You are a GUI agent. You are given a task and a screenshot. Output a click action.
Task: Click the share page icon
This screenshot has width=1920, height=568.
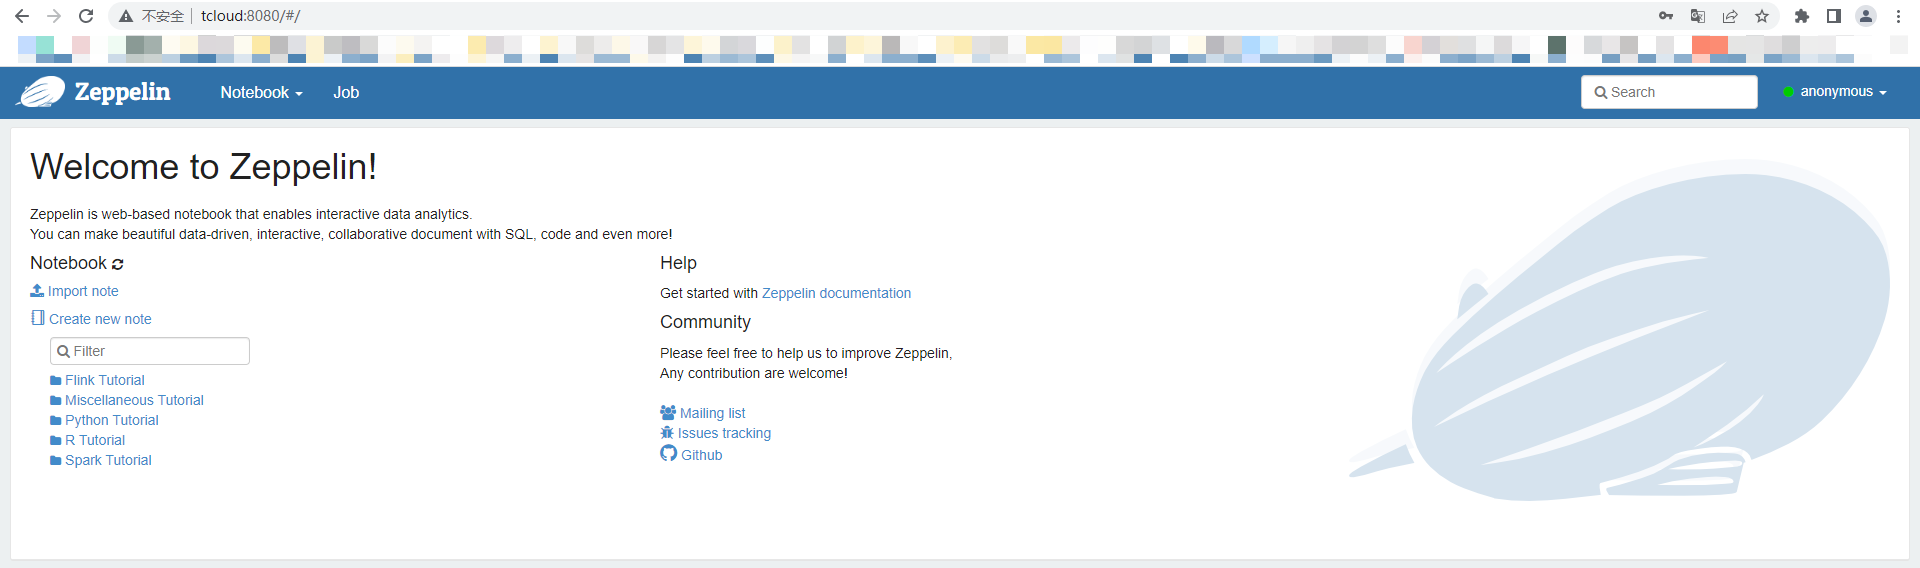1730,16
